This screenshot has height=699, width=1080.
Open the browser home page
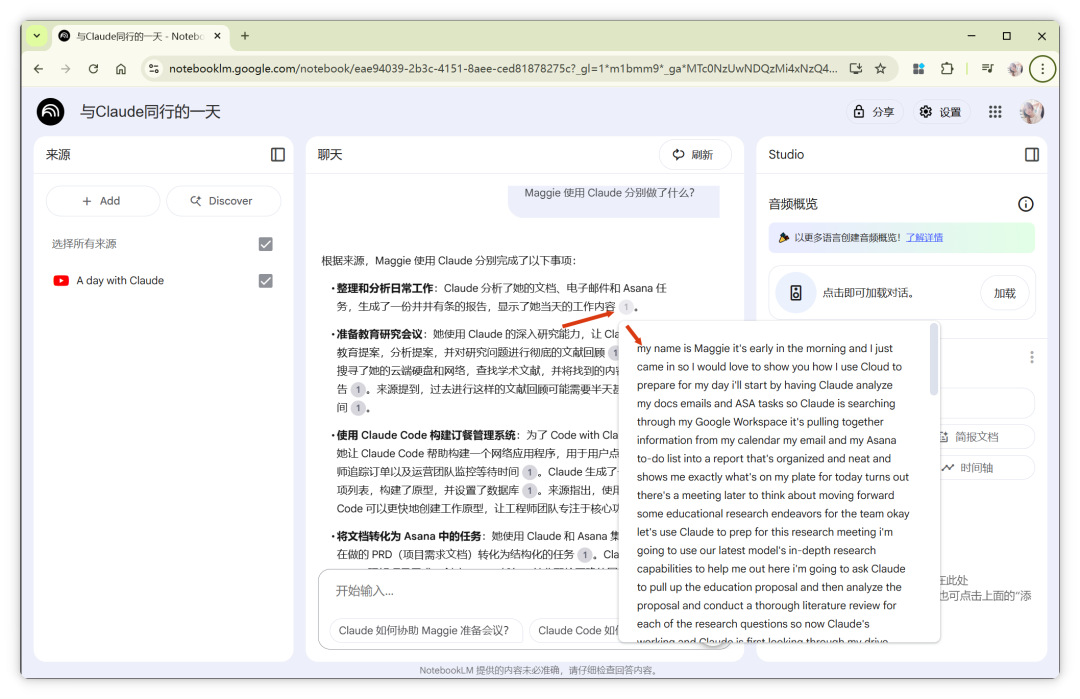tap(121, 68)
